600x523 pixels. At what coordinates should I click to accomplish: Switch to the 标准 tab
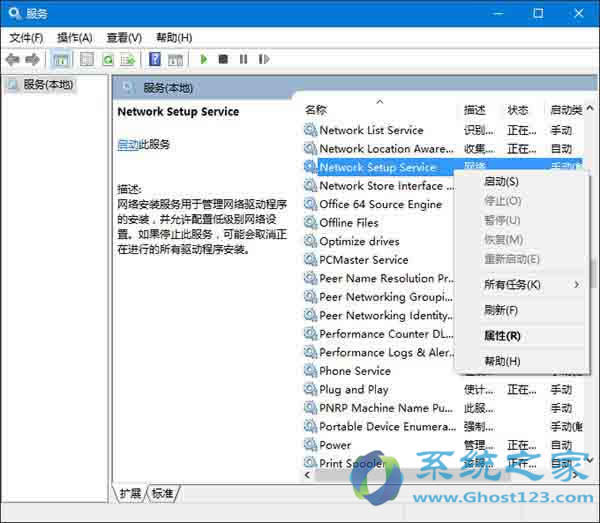coord(162,493)
